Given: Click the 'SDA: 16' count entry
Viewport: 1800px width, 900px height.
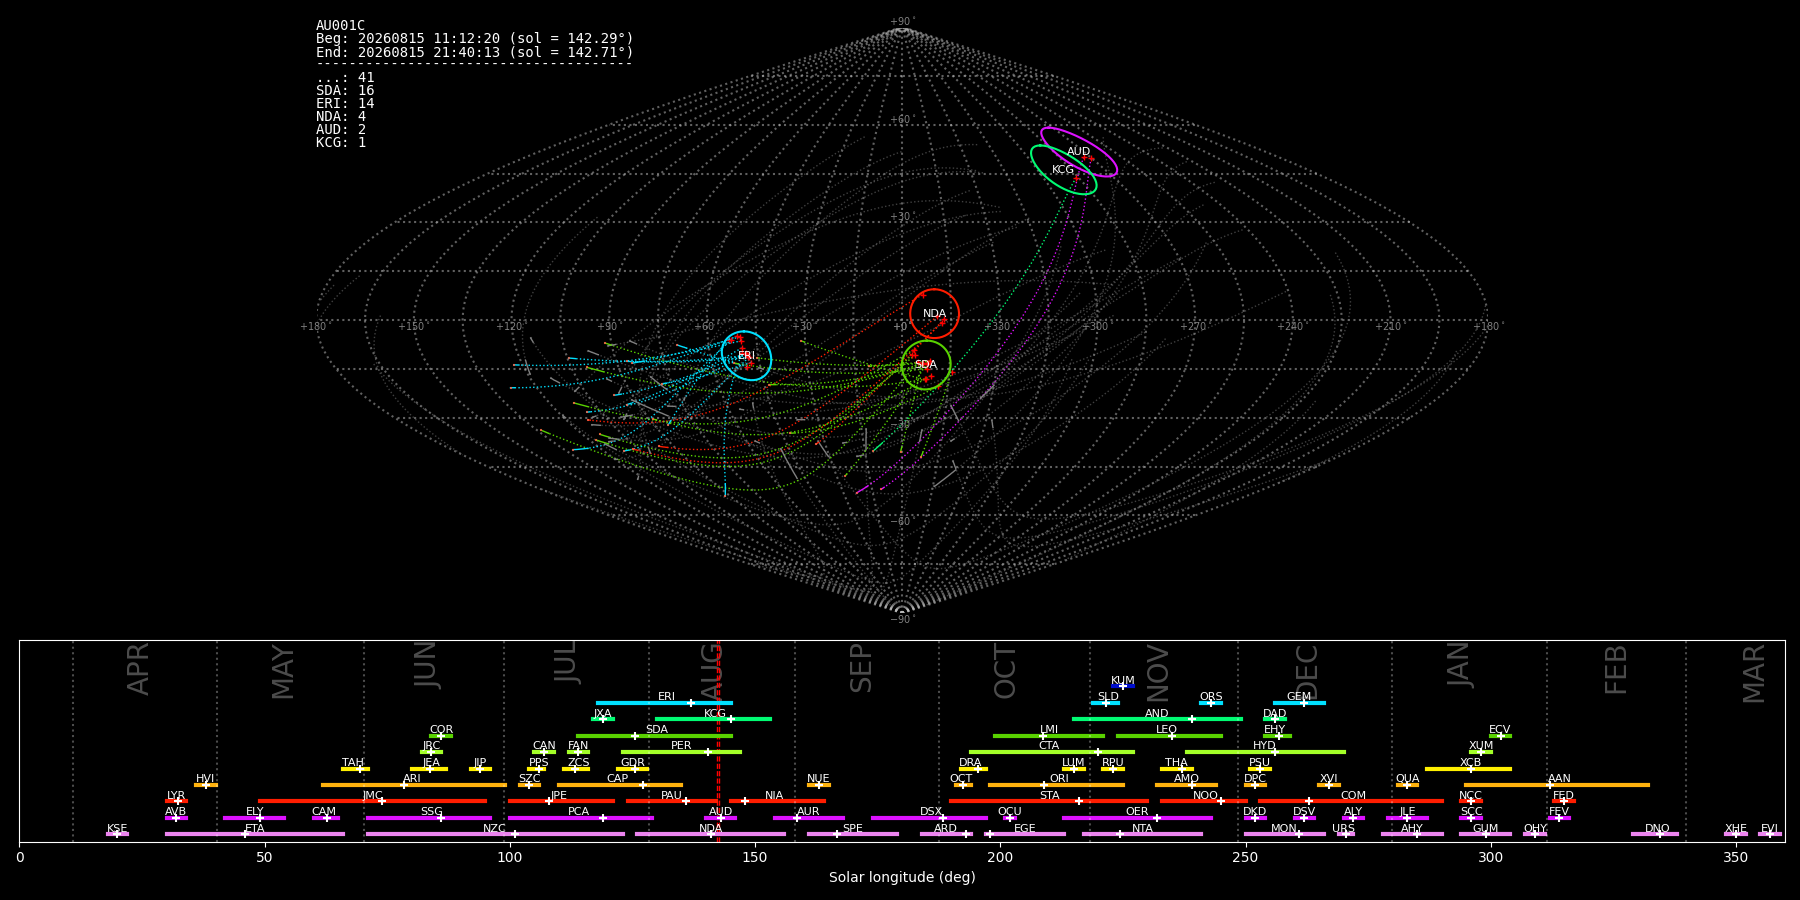Looking at the screenshot, I should point(345,91).
